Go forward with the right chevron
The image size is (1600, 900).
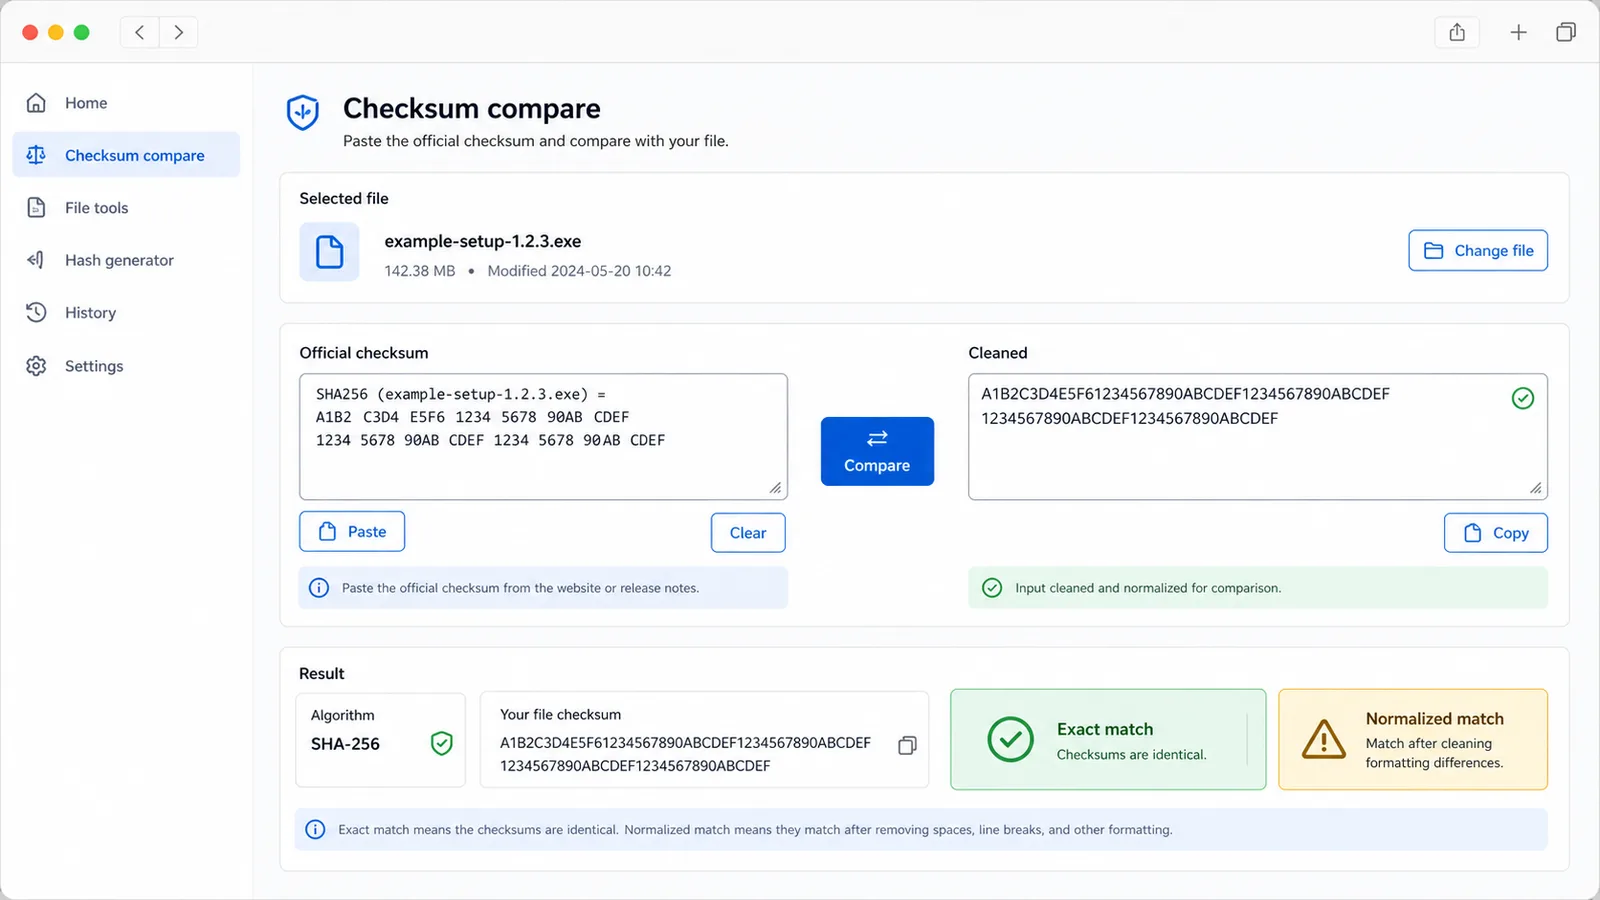coord(178,32)
